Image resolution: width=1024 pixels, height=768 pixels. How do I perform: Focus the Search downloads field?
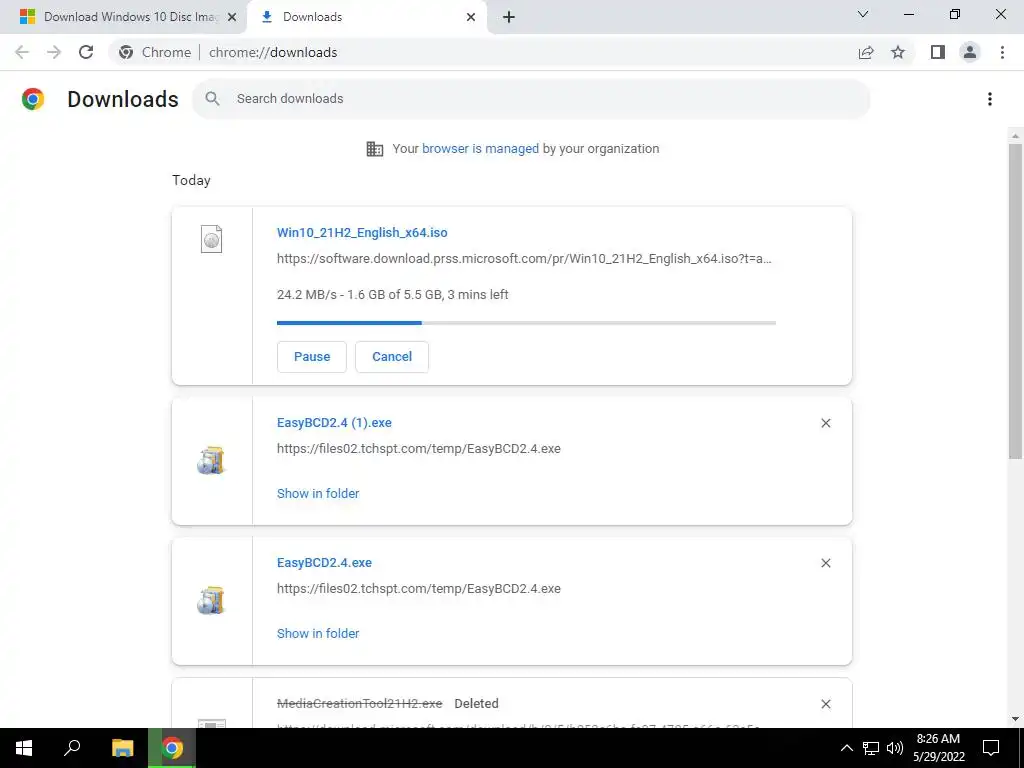pos(531,99)
